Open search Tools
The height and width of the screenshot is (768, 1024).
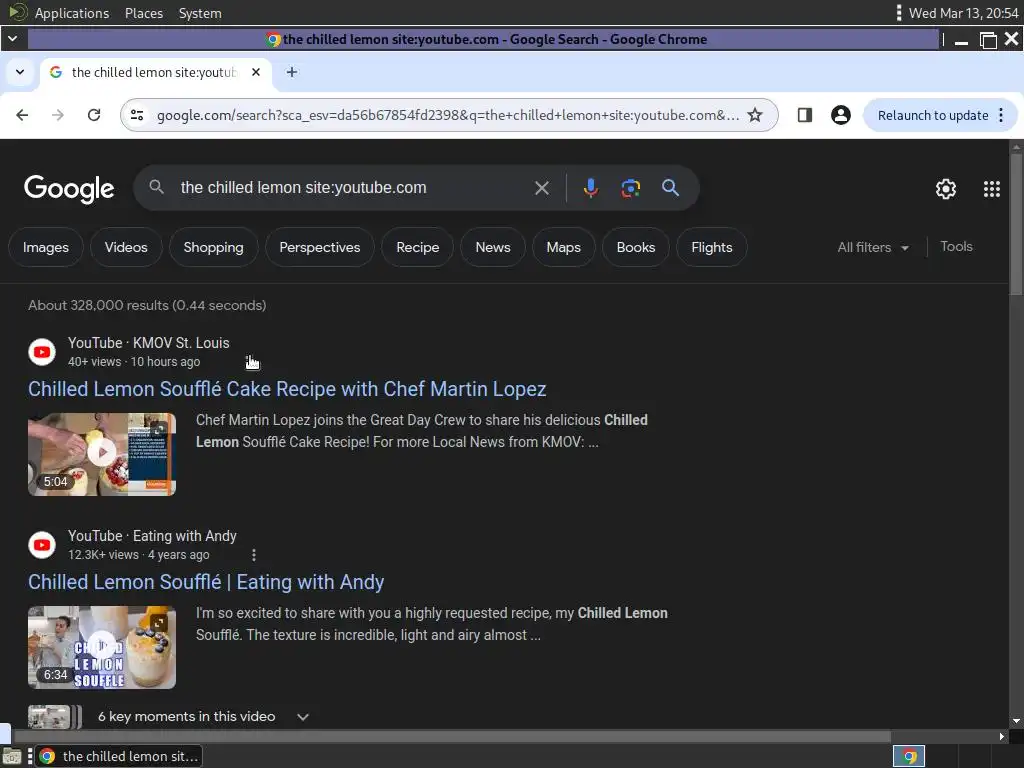point(956,246)
